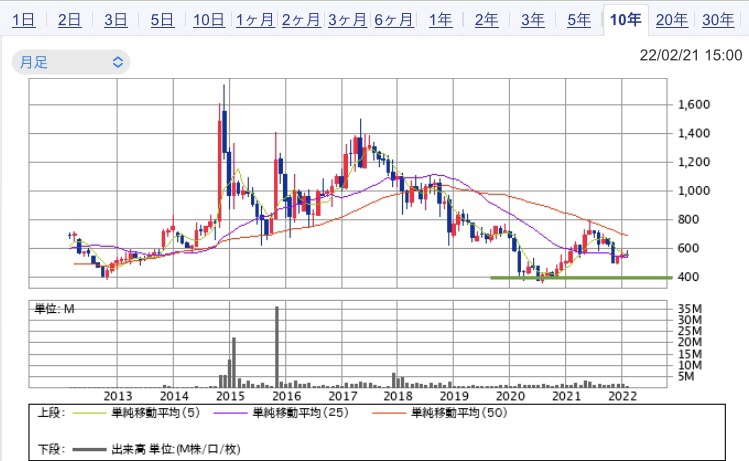The width and height of the screenshot is (749, 461).
Task: Click the 2017 year axis label
Action: (342, 396)
